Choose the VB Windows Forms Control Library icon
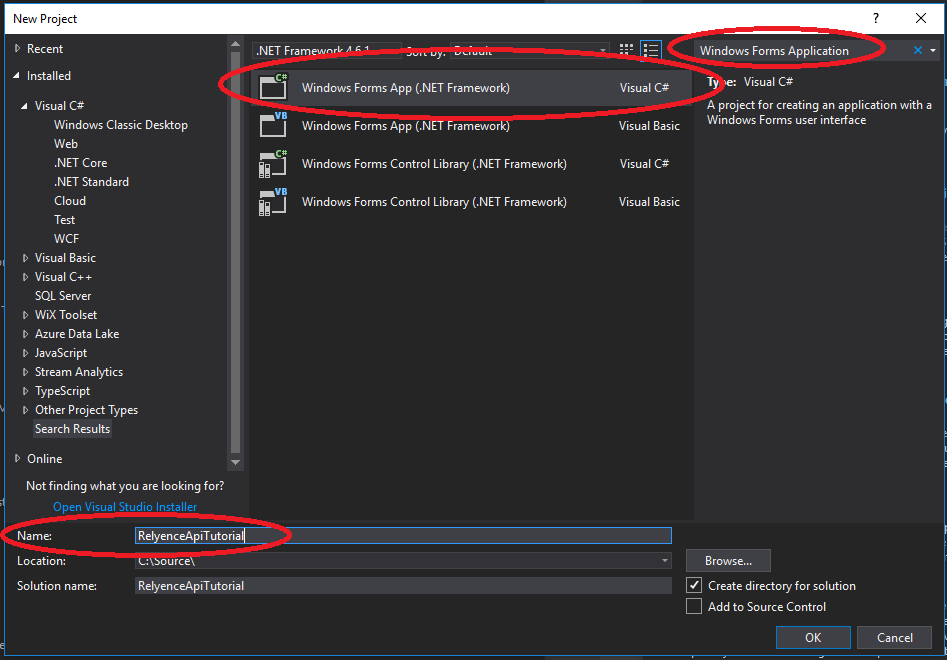Viewport: 947px width, 660px height. [x=273, y=202]
